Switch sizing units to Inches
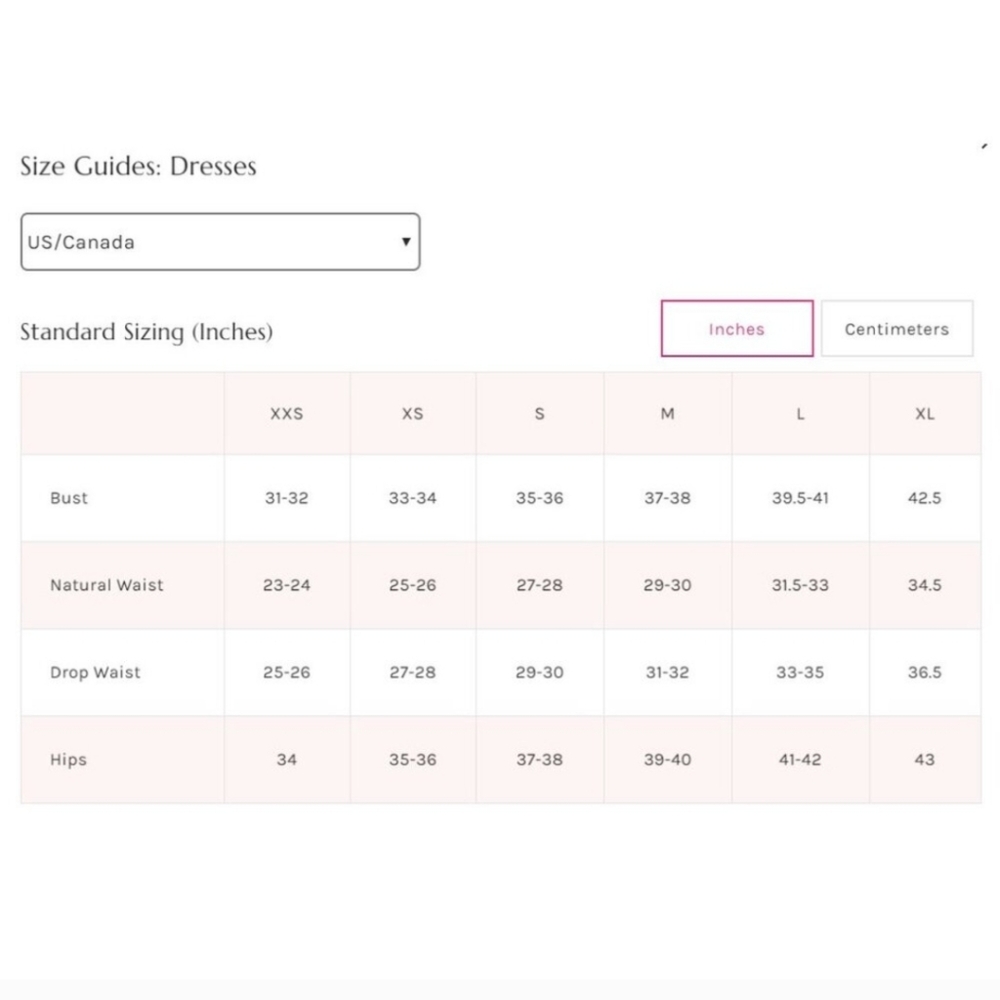Image resolution: width=1000 pixels, height=1000 pixels. pos(737,329)
